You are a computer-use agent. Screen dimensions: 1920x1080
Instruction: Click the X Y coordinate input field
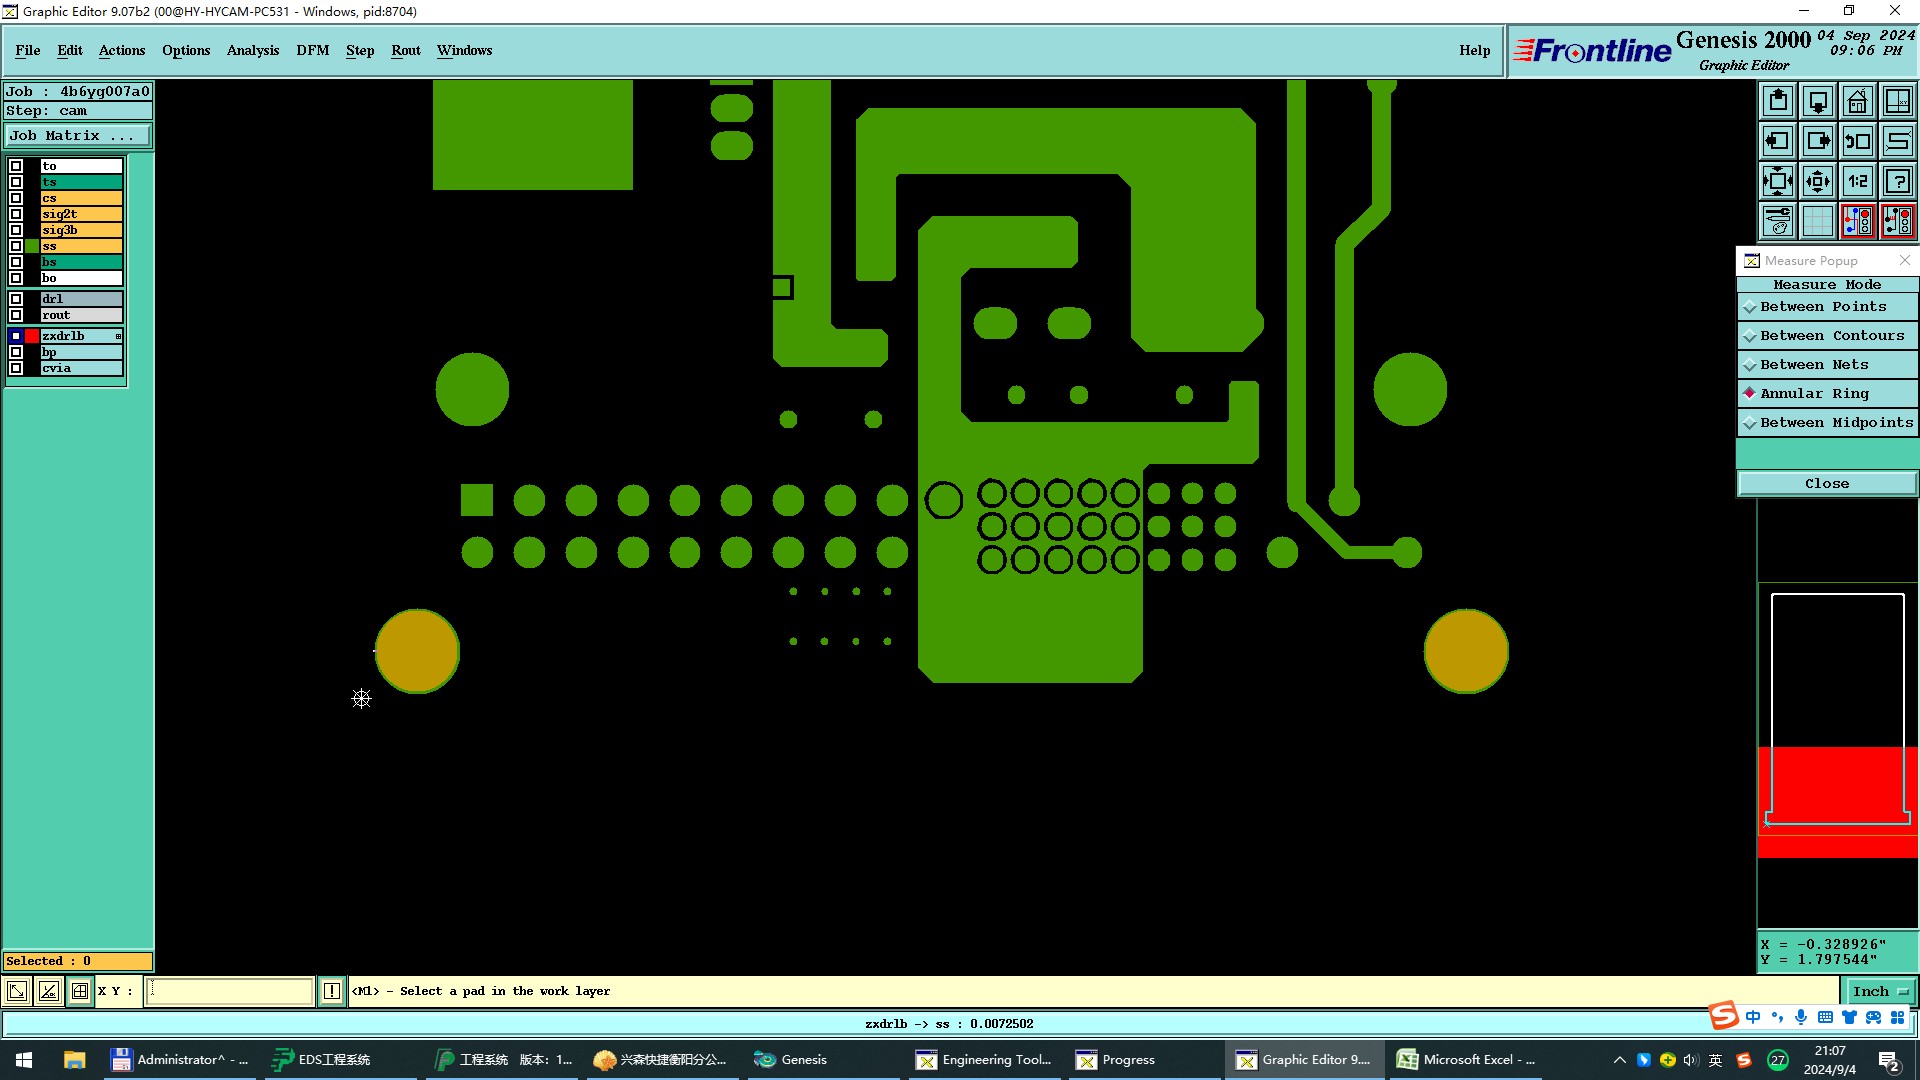click(230, 991)
